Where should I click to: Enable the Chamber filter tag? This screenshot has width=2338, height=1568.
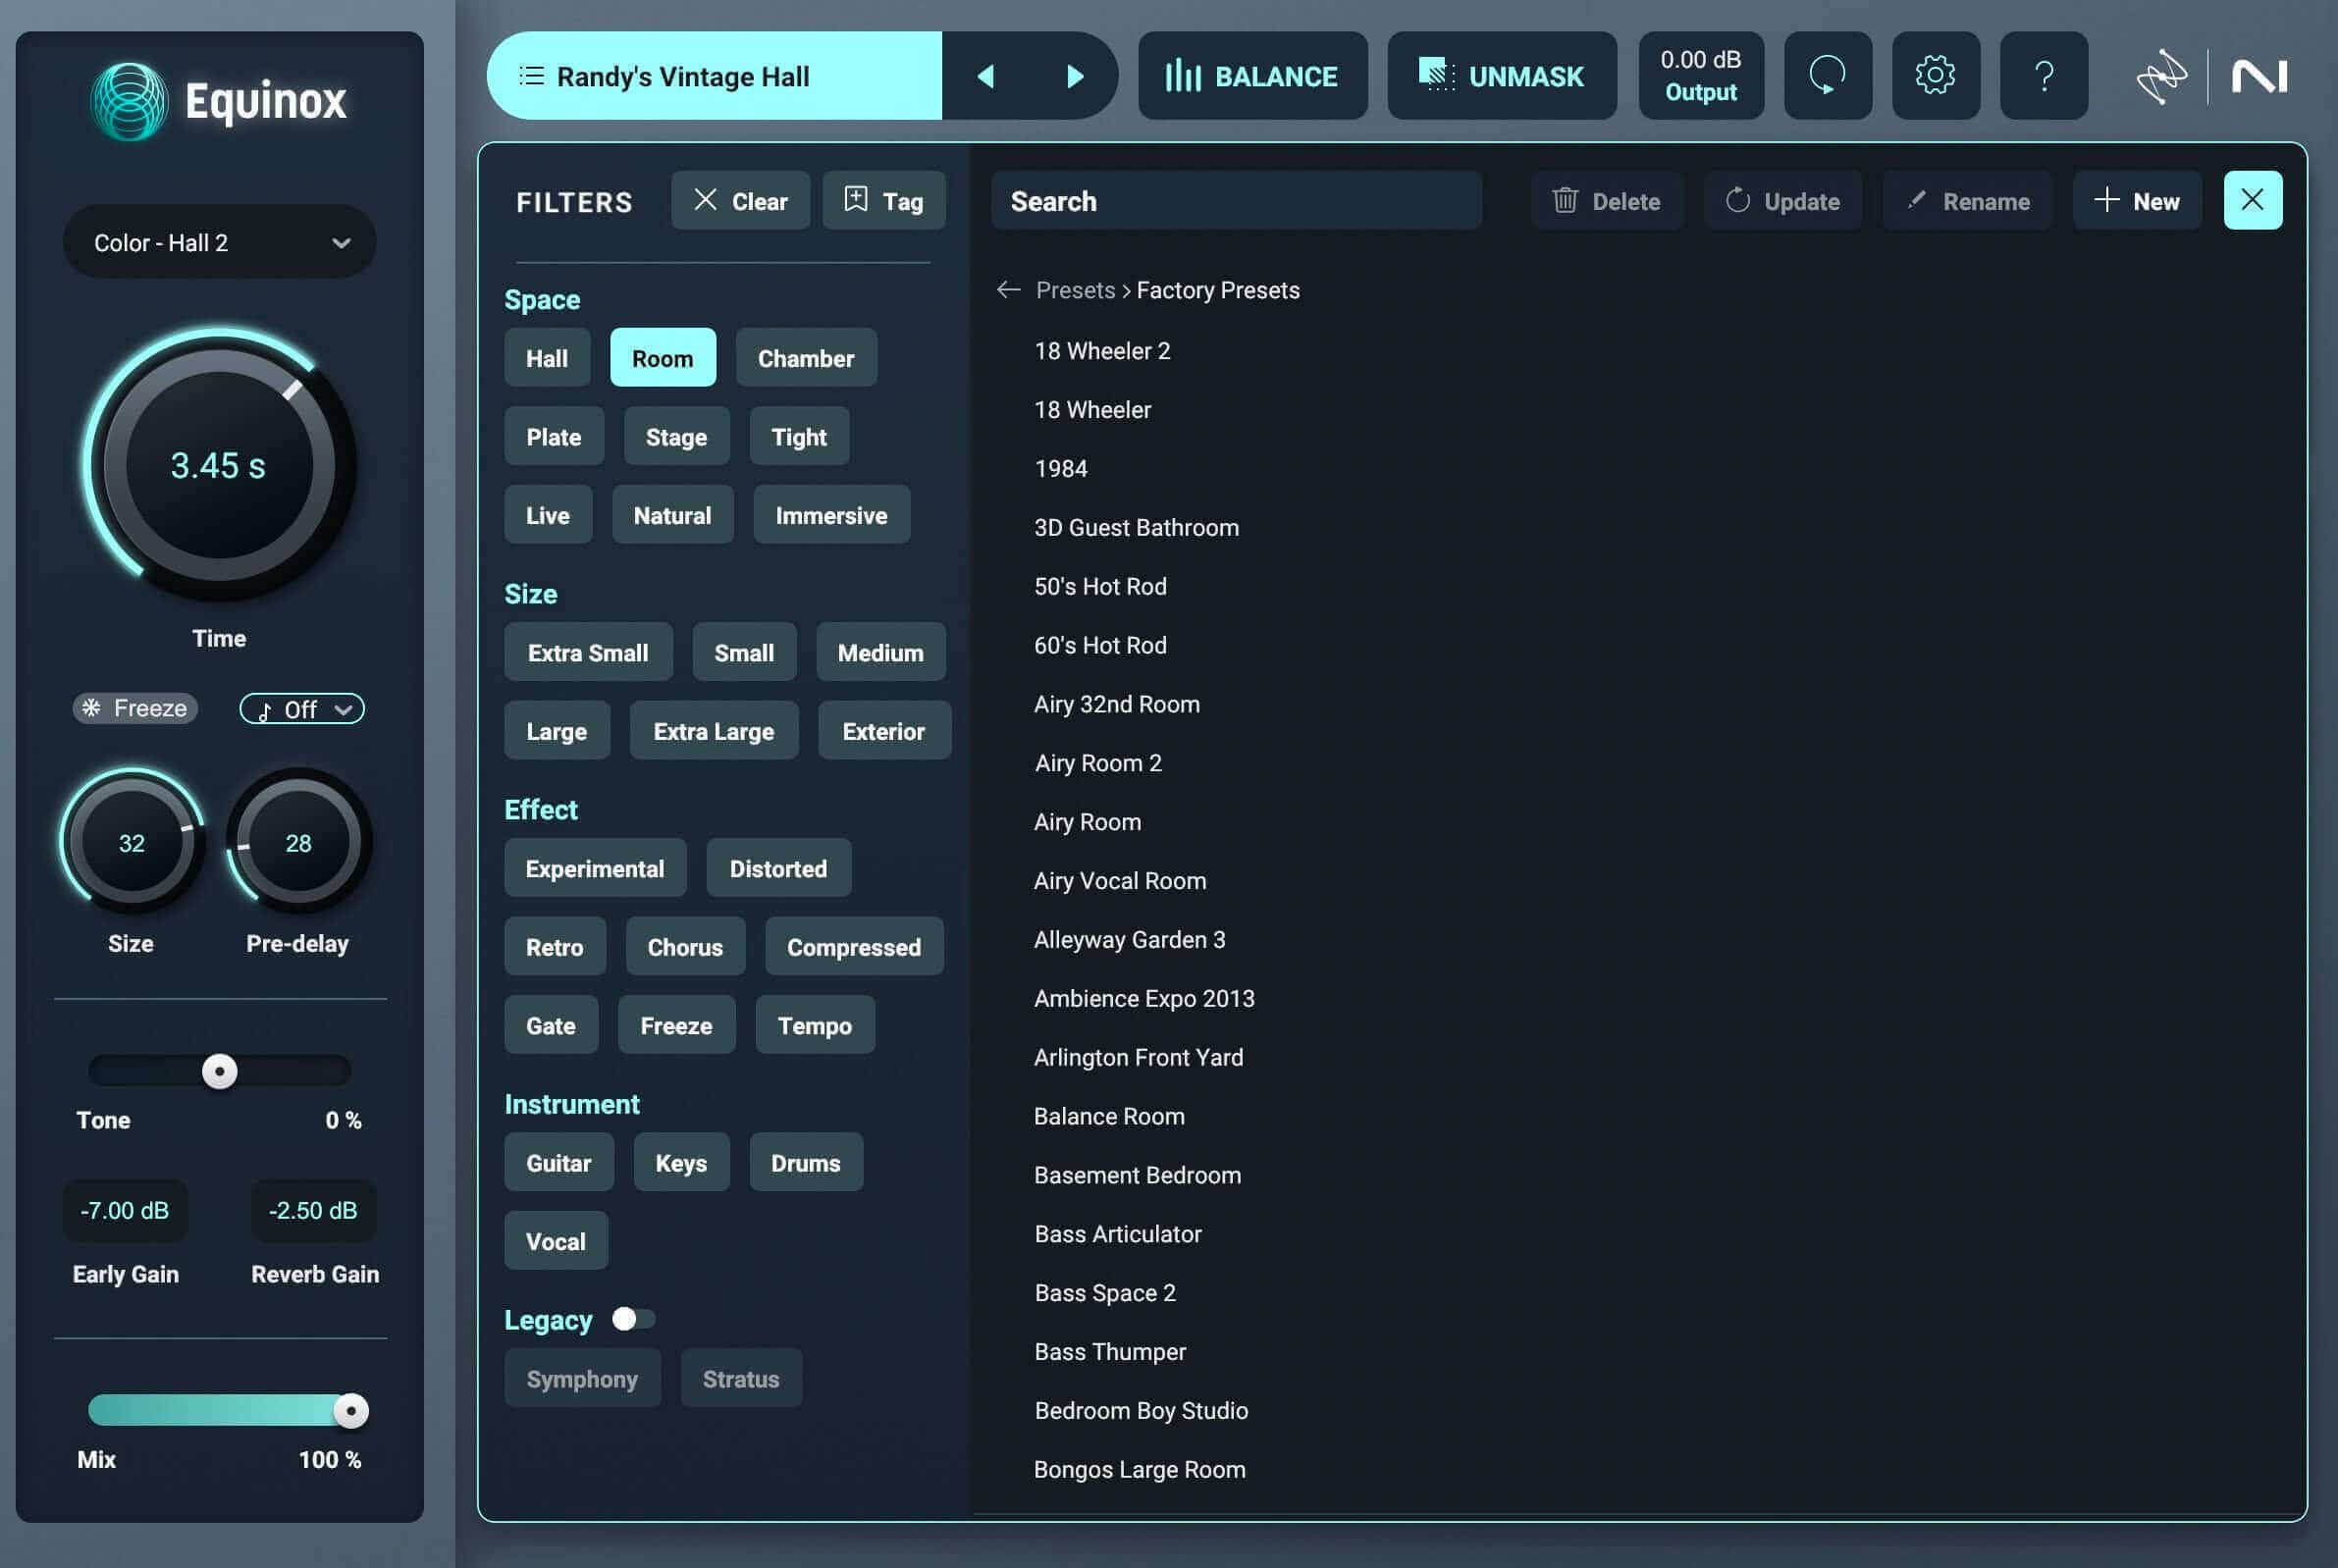click(x=806, y=358)
